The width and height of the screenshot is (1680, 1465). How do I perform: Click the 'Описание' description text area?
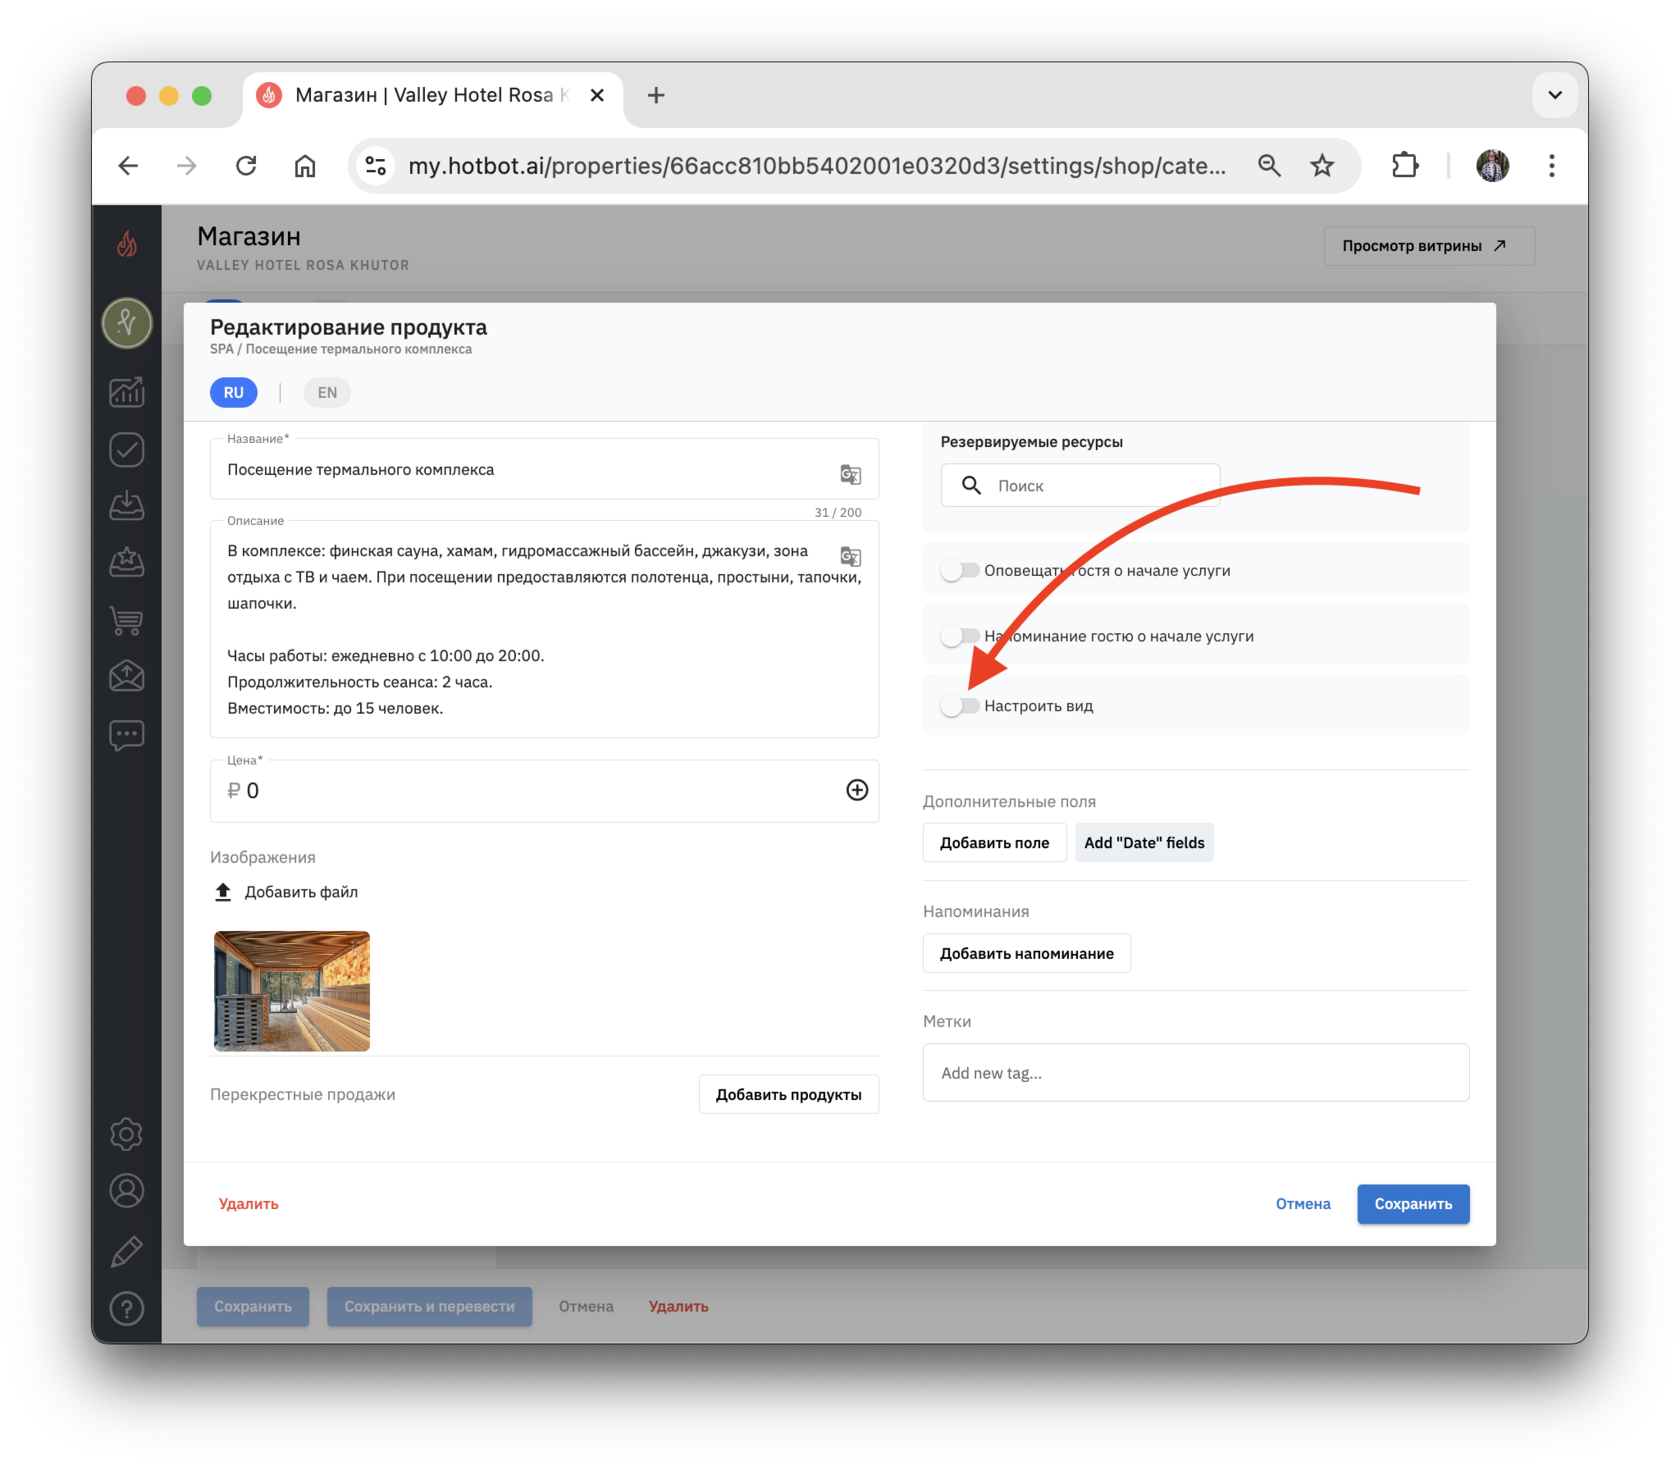544,630
